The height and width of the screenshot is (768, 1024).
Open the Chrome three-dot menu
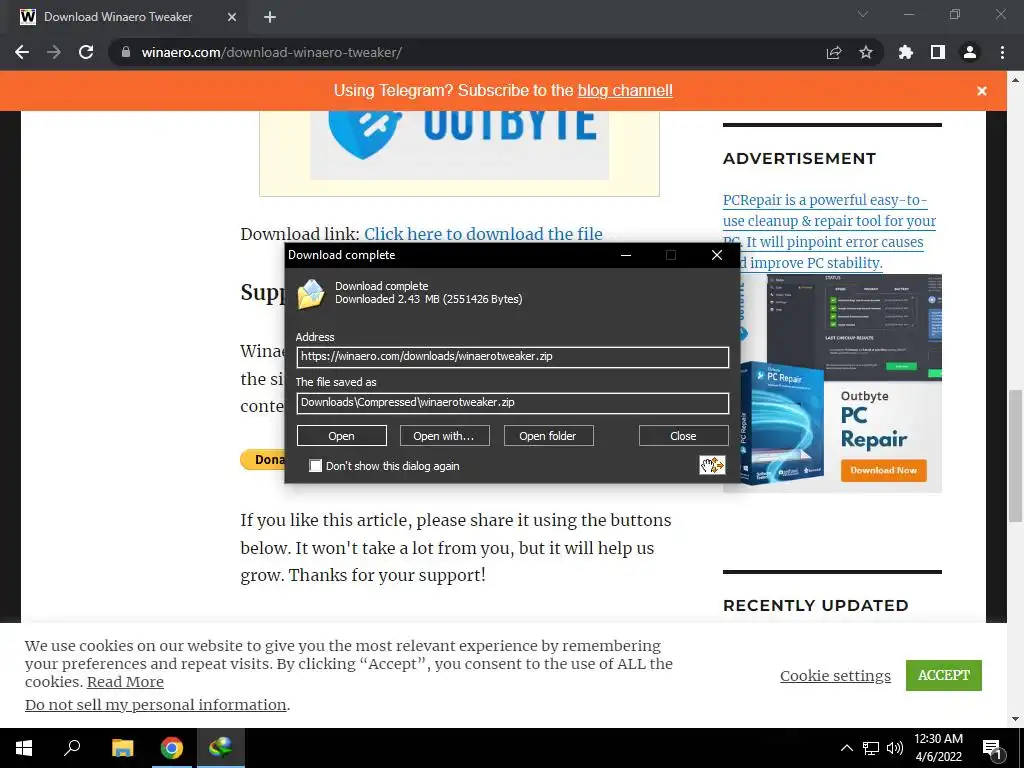[x=1002, y=52]
